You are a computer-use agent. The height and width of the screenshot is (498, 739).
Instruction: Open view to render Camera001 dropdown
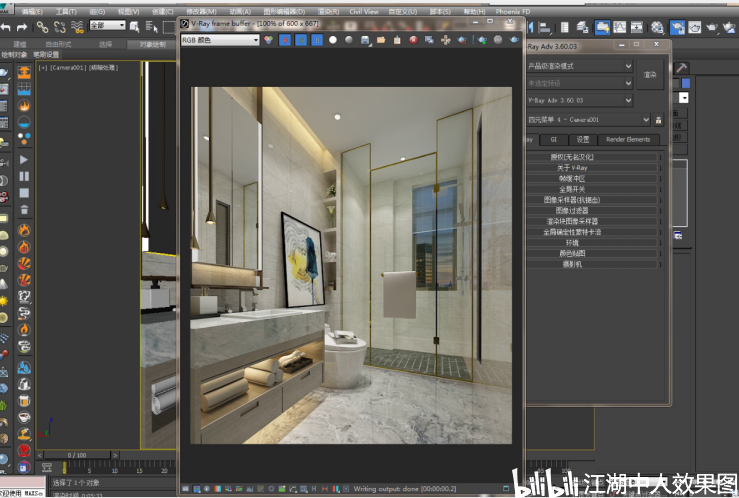pos(588,120)
